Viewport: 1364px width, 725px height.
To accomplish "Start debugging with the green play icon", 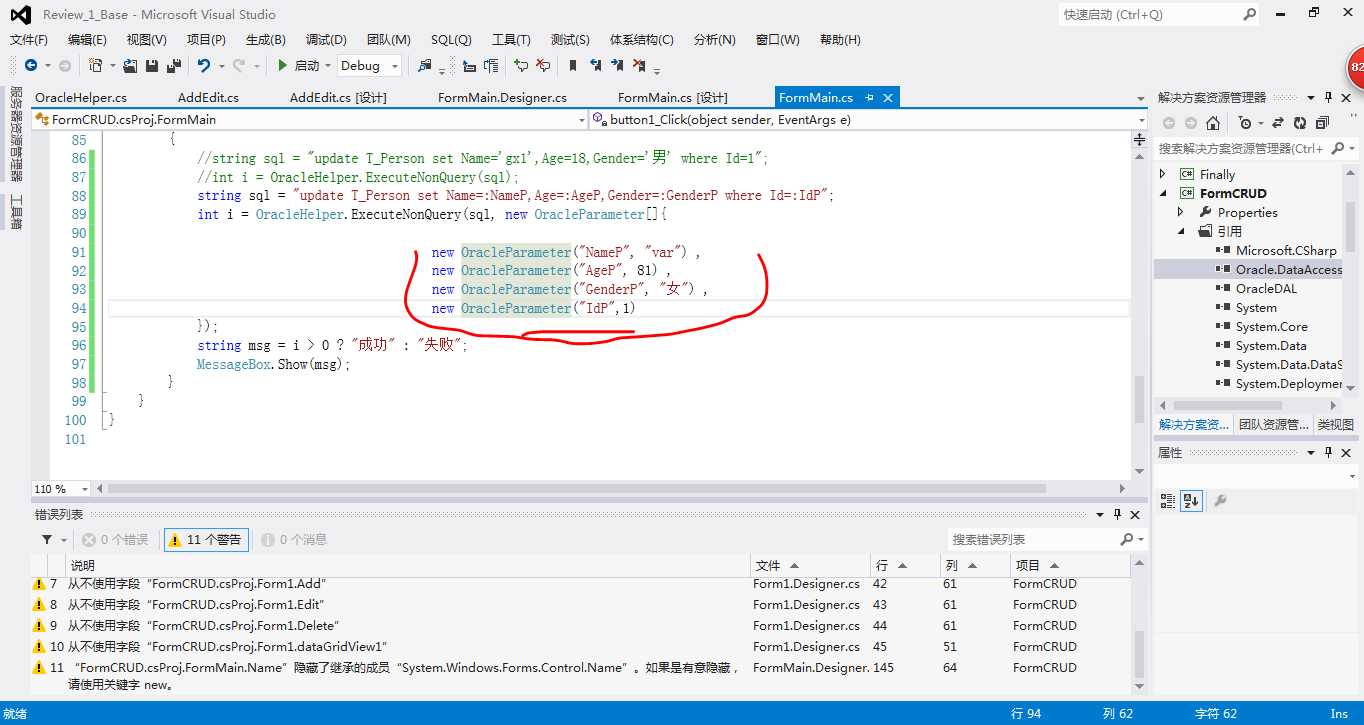I will (283, 65).
